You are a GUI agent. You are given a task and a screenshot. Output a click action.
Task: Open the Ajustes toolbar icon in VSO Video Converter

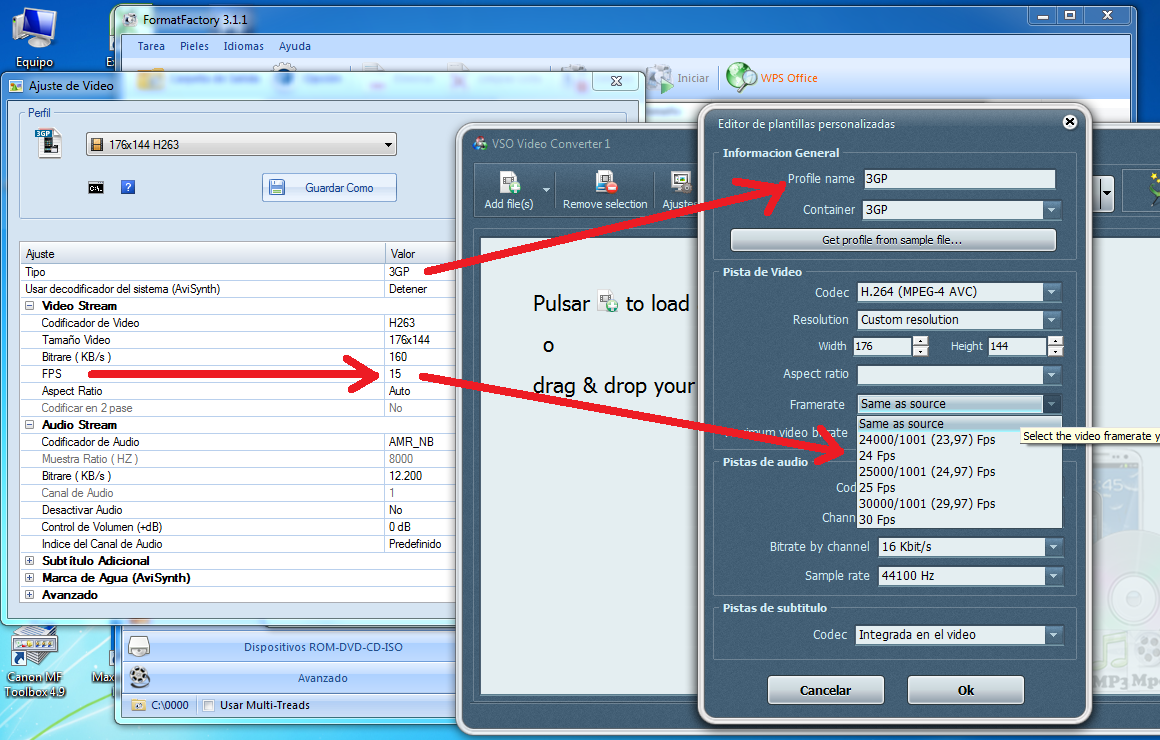coord(681,182)
